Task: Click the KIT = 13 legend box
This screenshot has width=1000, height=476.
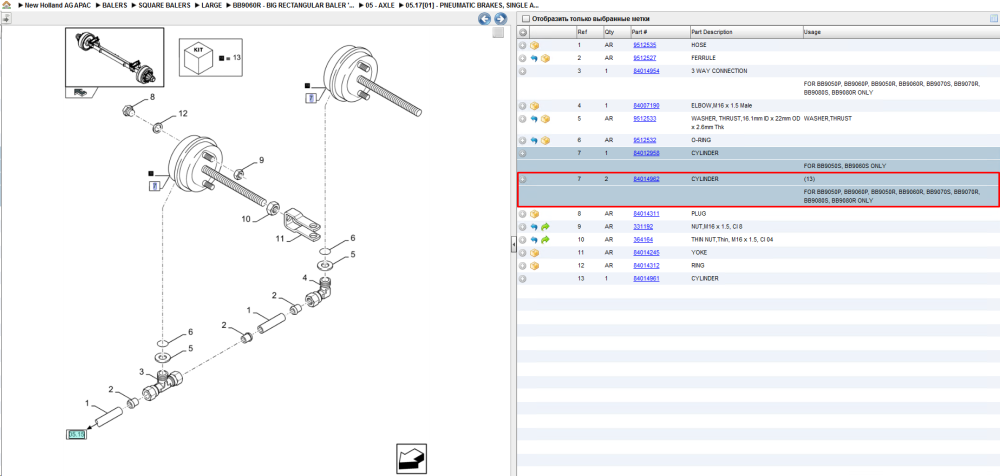Action: (210, 57)
